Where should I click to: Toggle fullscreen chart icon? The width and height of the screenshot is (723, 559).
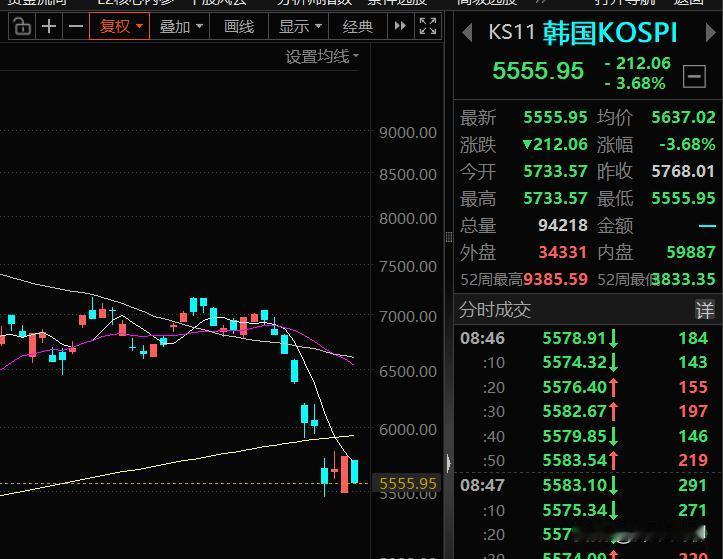tap(428, 26)
